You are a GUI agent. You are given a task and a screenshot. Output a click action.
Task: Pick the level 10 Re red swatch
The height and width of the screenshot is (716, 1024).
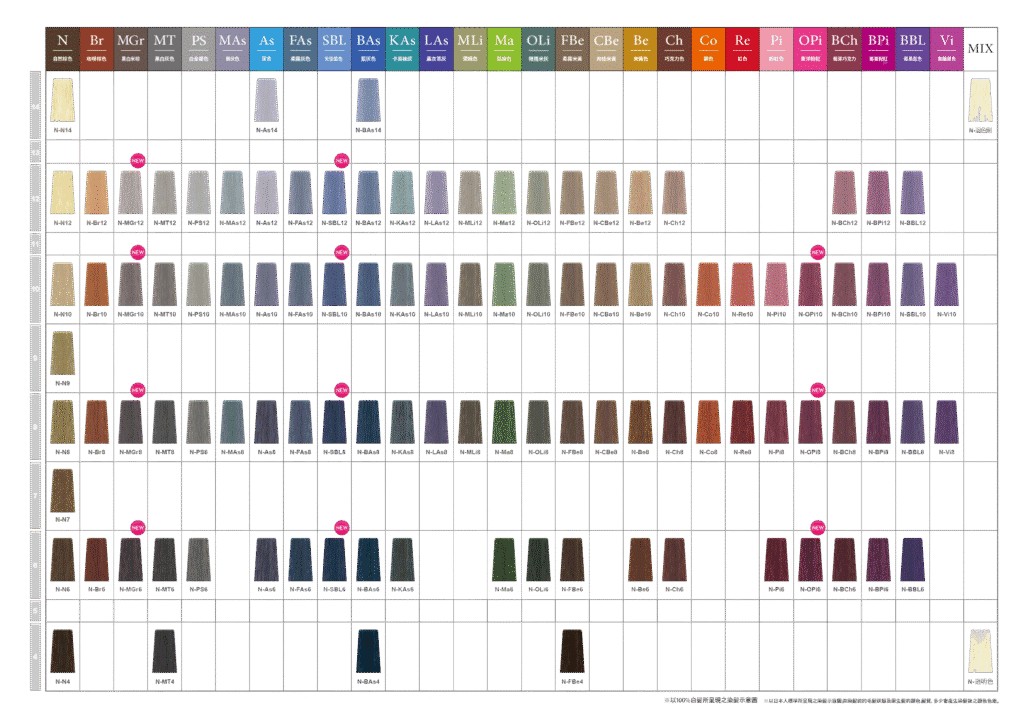coord(742,284)
